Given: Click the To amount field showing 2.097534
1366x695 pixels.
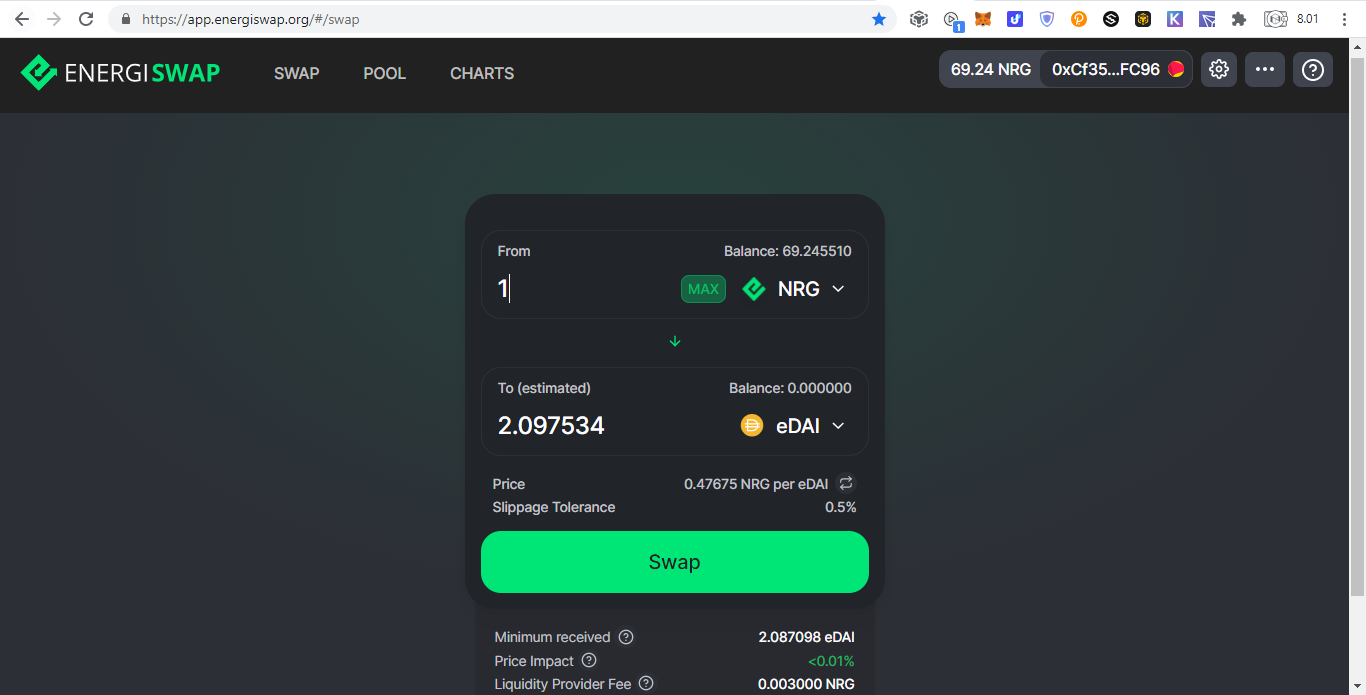Looking at the screenshot, I should pos(610,426).
